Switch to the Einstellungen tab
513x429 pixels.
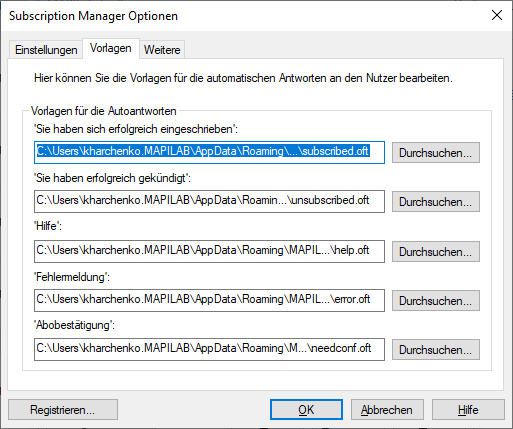click(x=46, y=50)
